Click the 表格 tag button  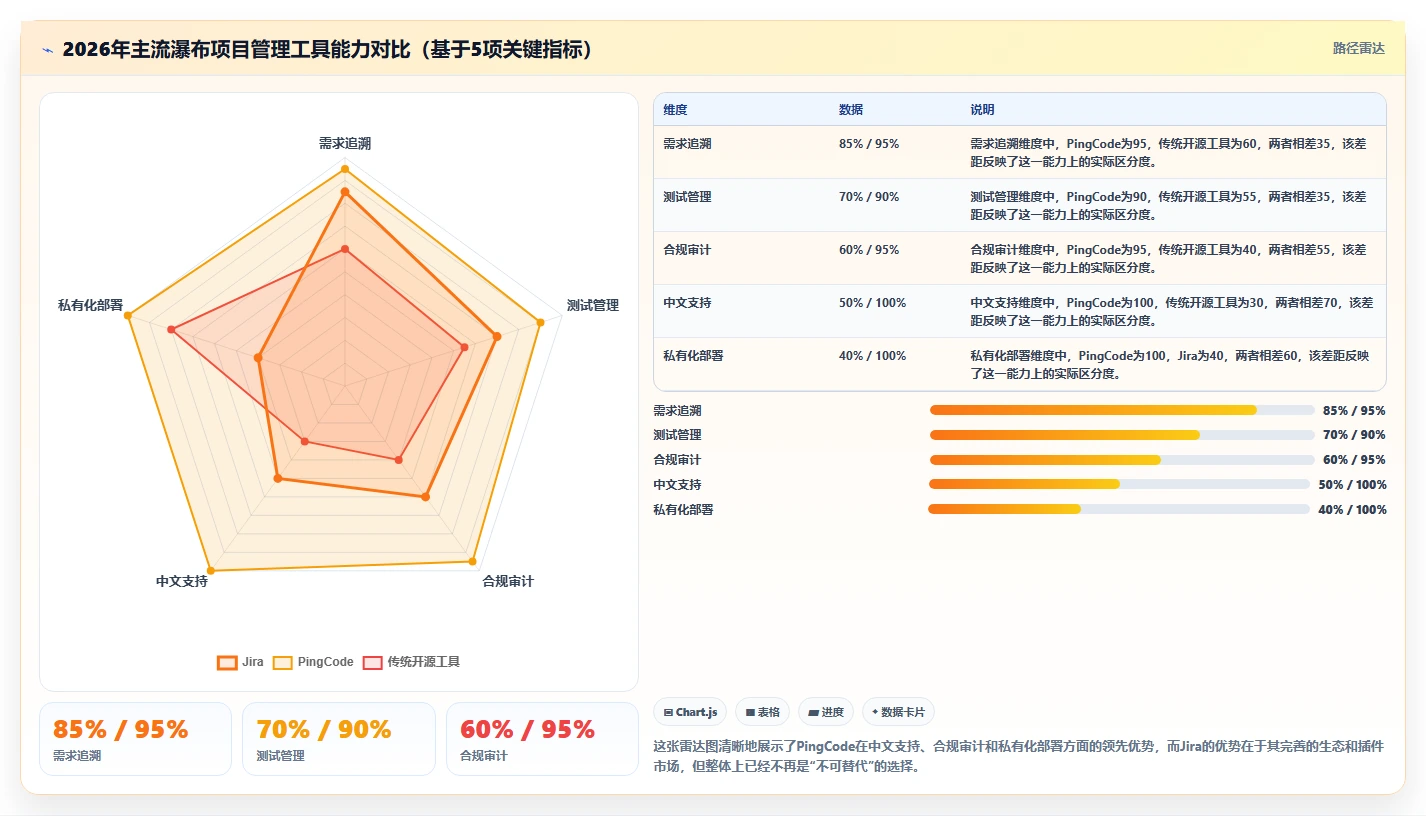point(762,712)
